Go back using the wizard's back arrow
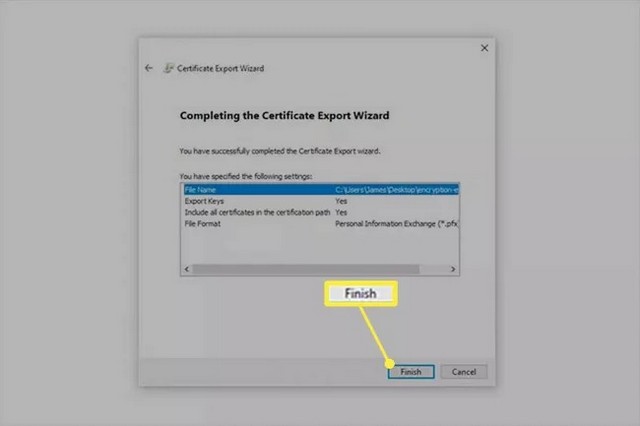 (149, 68)
